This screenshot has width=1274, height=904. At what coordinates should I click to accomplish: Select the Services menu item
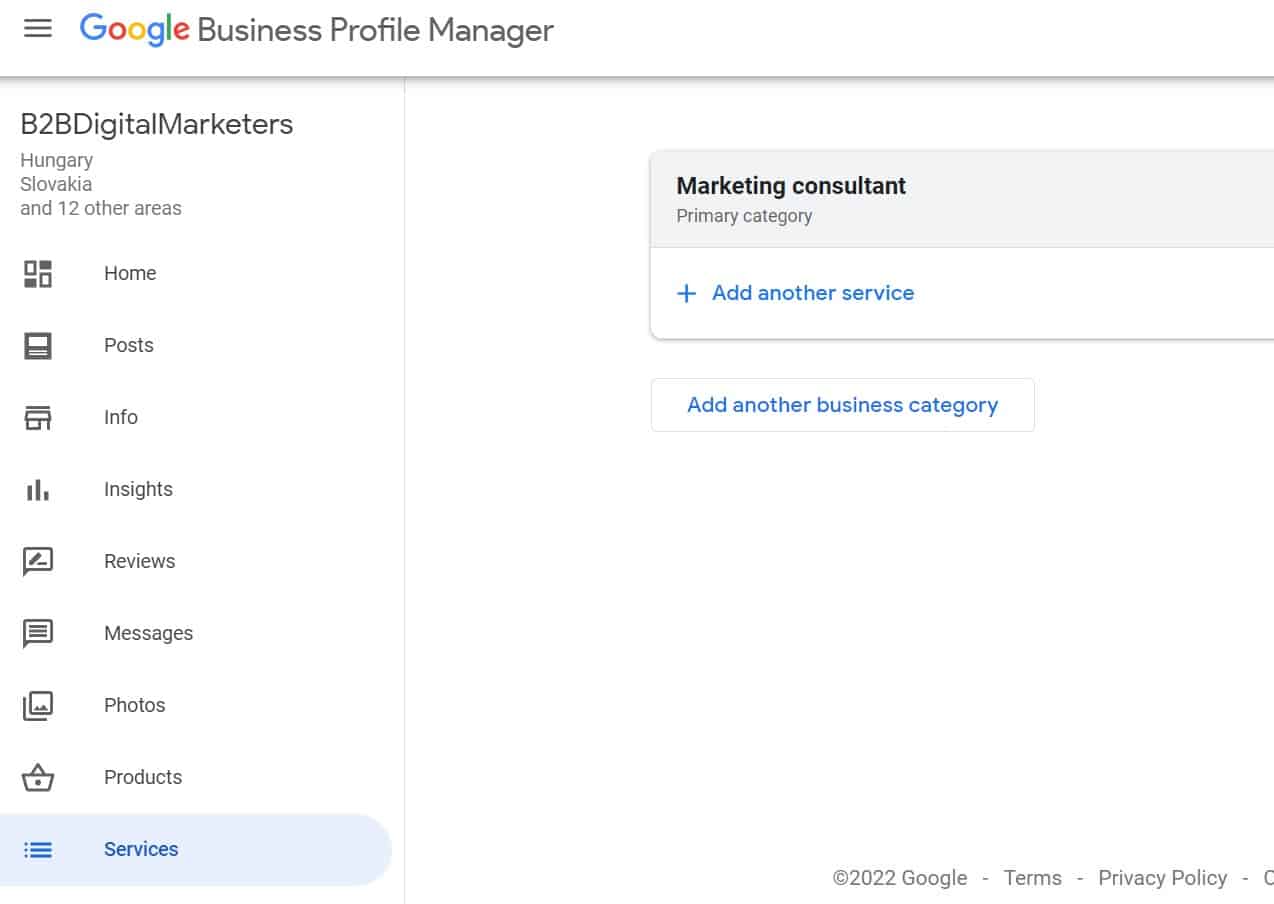click(x=196, y=849)
